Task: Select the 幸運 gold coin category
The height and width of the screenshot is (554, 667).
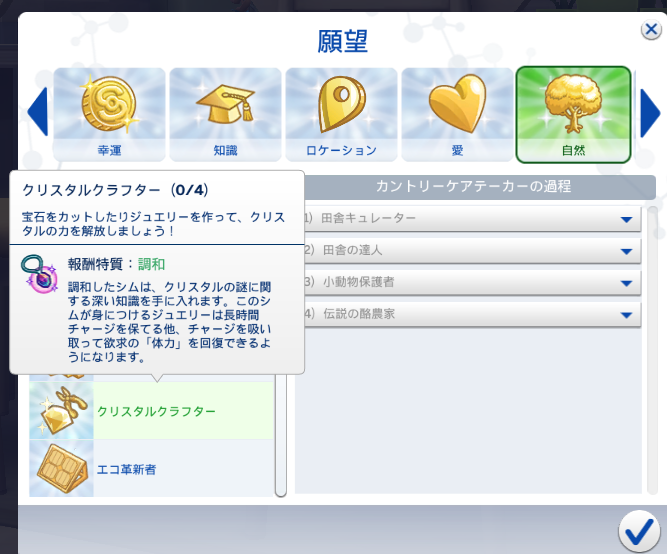Action: coord(109,114)
